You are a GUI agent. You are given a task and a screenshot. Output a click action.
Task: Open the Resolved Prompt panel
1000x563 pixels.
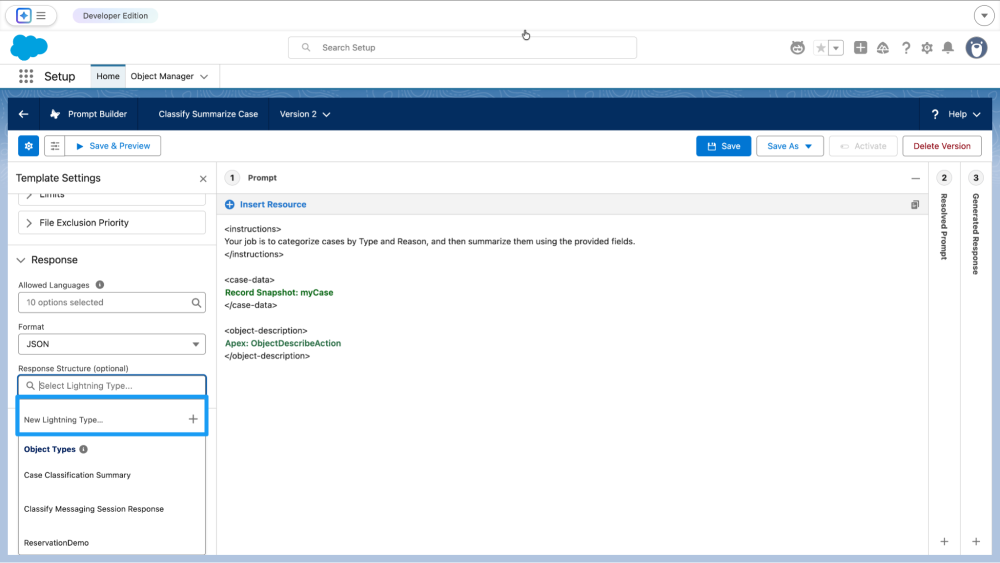[x=944, y=227]
